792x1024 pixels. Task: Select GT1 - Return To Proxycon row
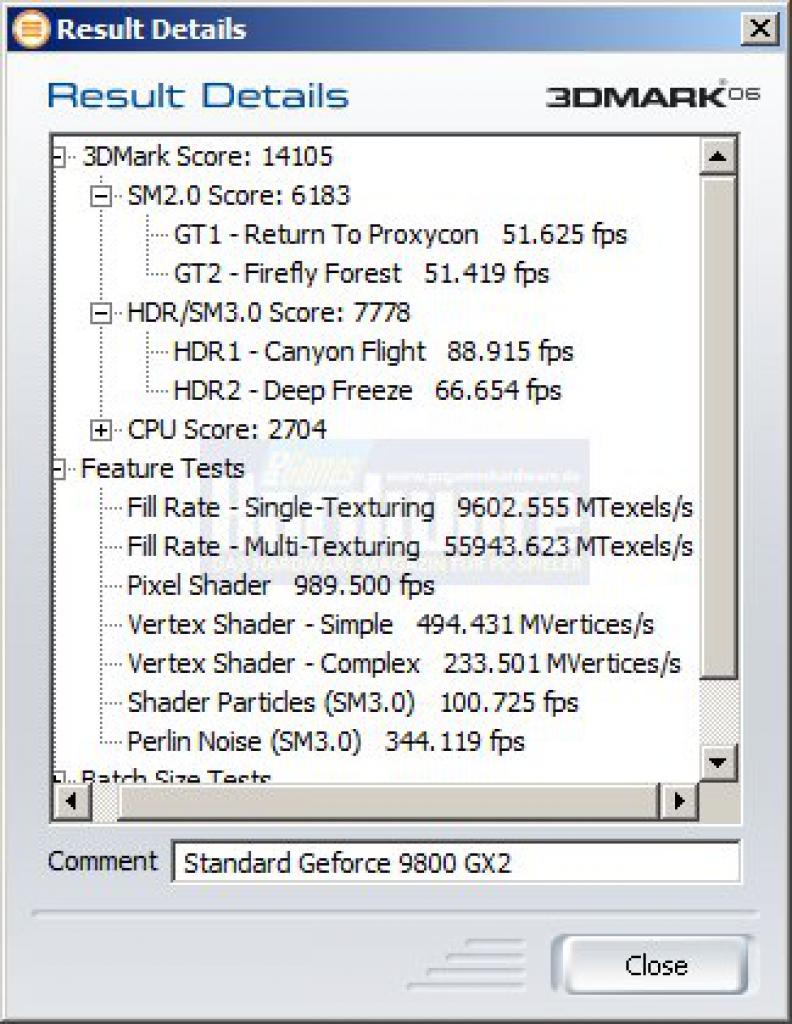pyautogui.click(x=400, y=235)
